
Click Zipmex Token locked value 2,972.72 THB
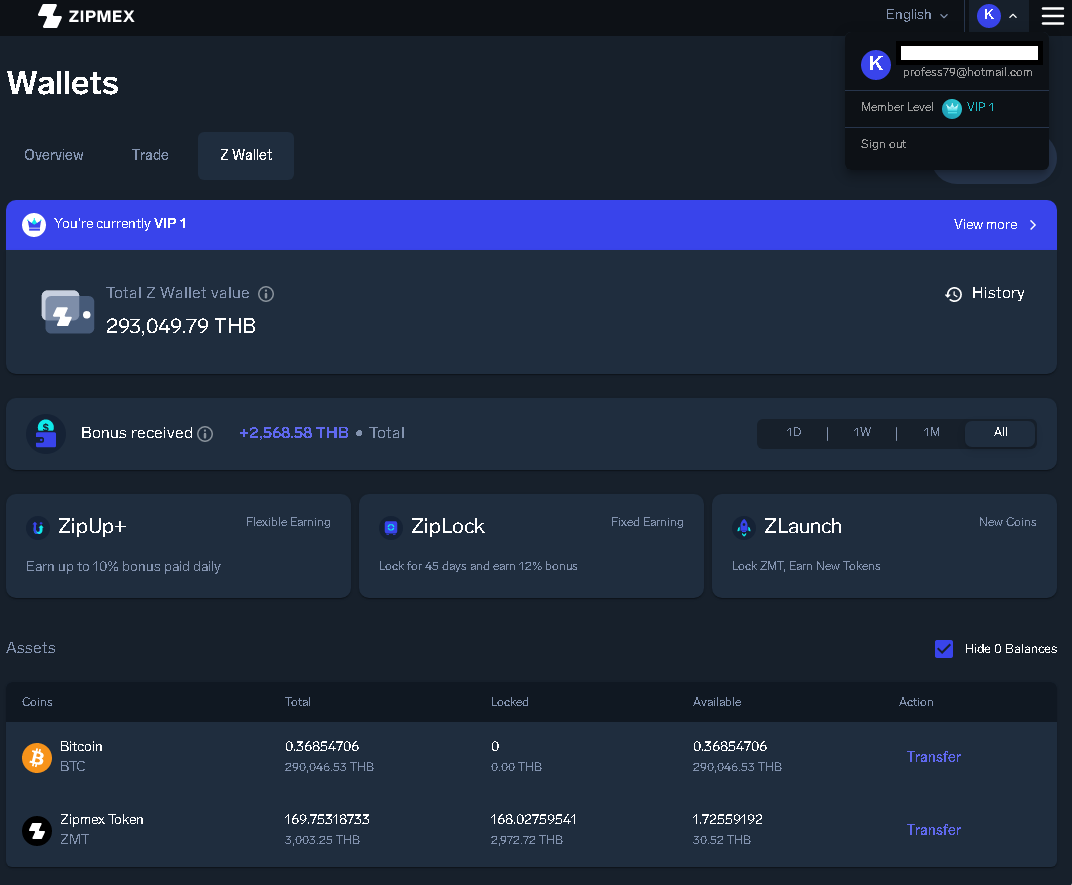[526, 841]
